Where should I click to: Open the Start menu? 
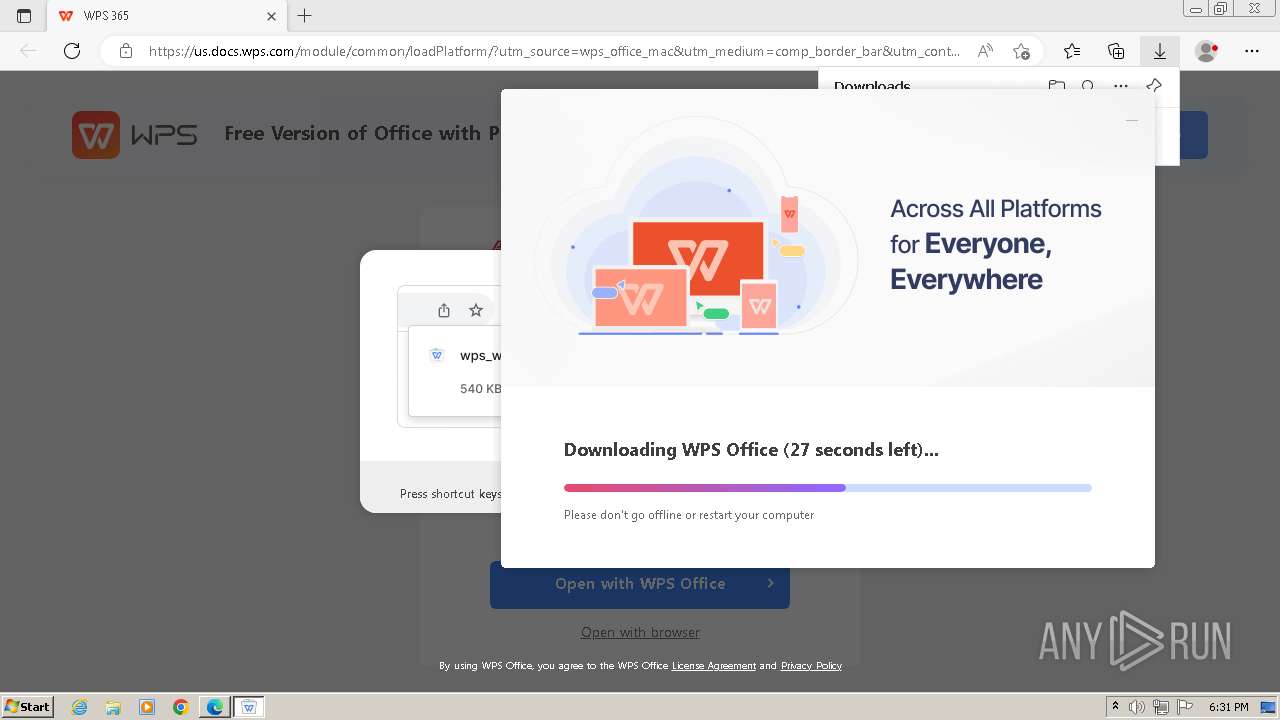pyautogui.click(x=28, y=707)
